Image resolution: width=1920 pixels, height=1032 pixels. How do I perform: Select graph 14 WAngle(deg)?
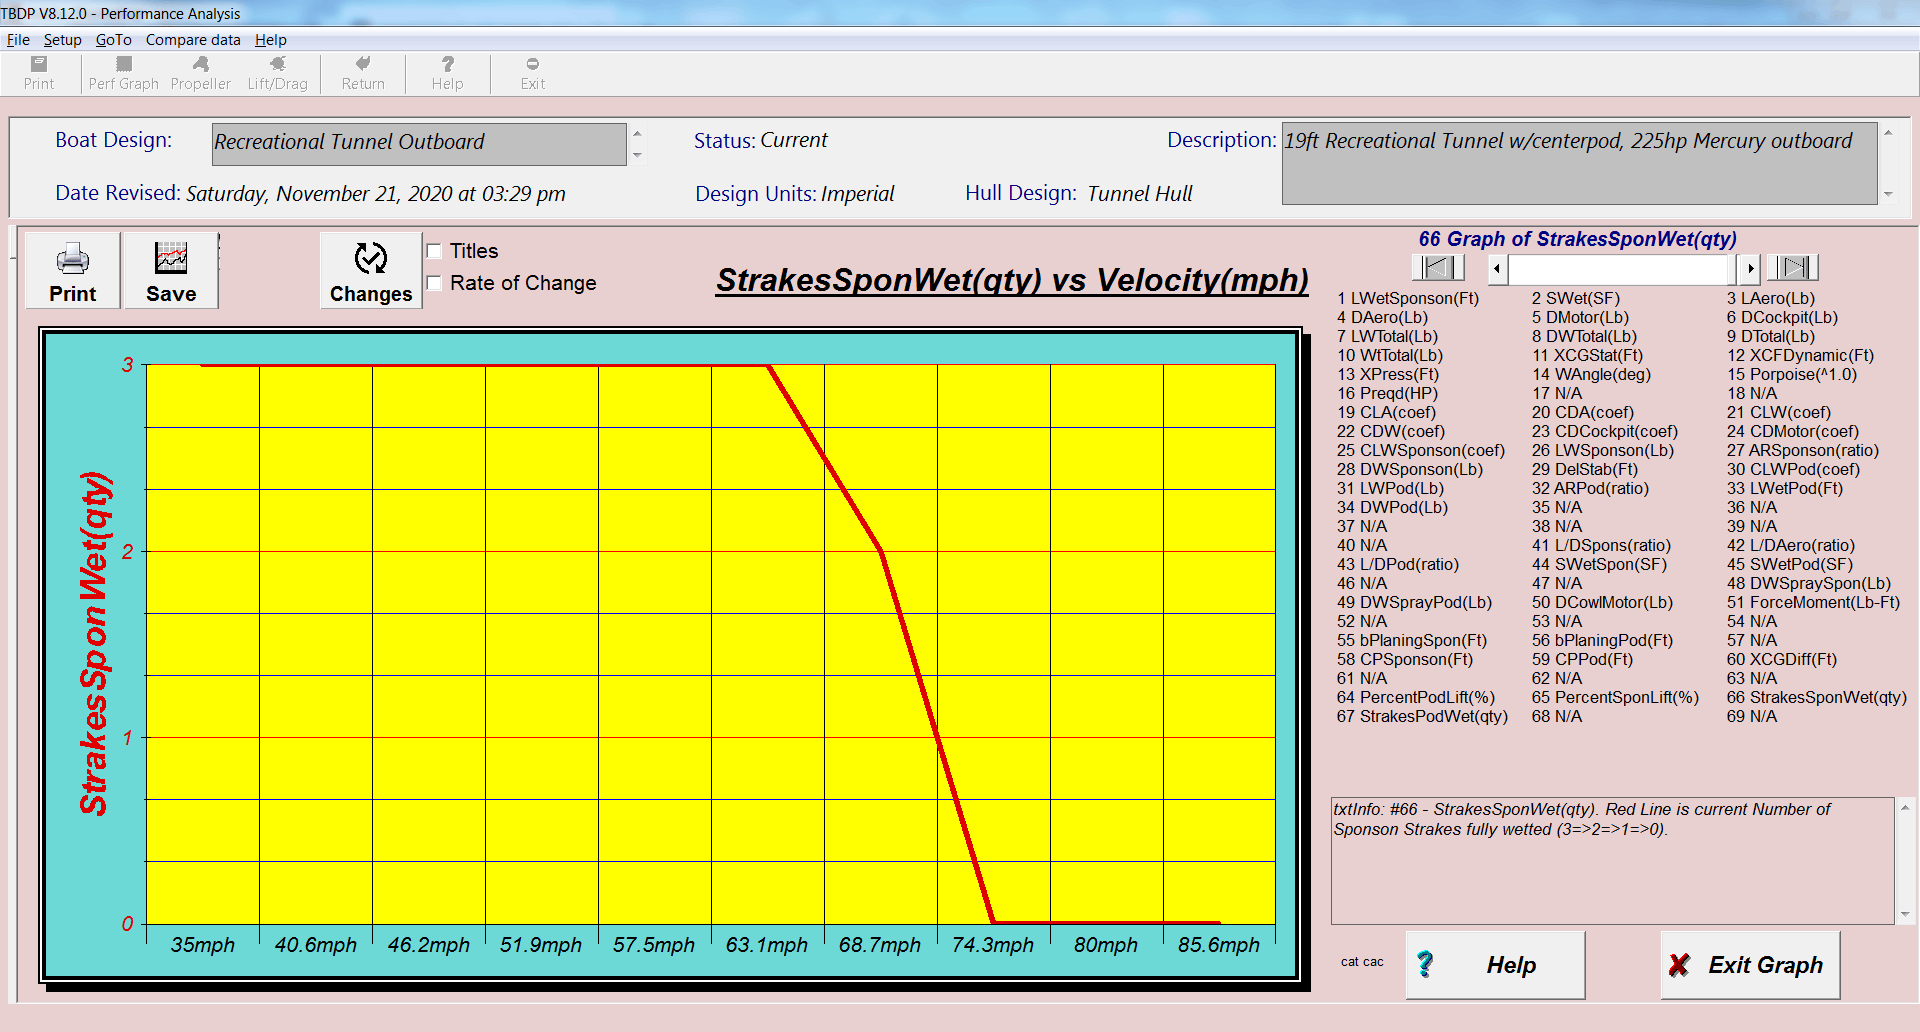point(1591,374)
